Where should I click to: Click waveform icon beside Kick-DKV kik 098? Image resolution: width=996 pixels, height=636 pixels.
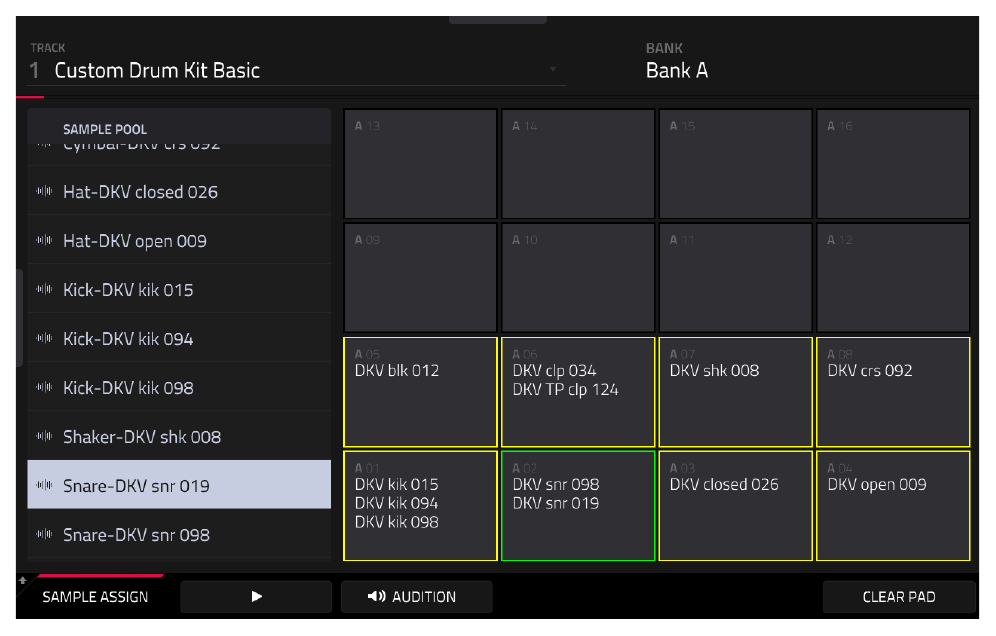tap(44, 387)
